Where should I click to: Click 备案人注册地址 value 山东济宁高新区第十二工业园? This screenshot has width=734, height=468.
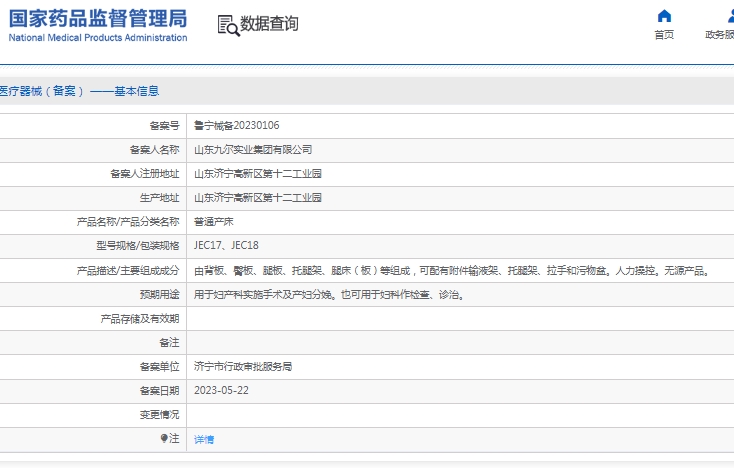point(257,174)
